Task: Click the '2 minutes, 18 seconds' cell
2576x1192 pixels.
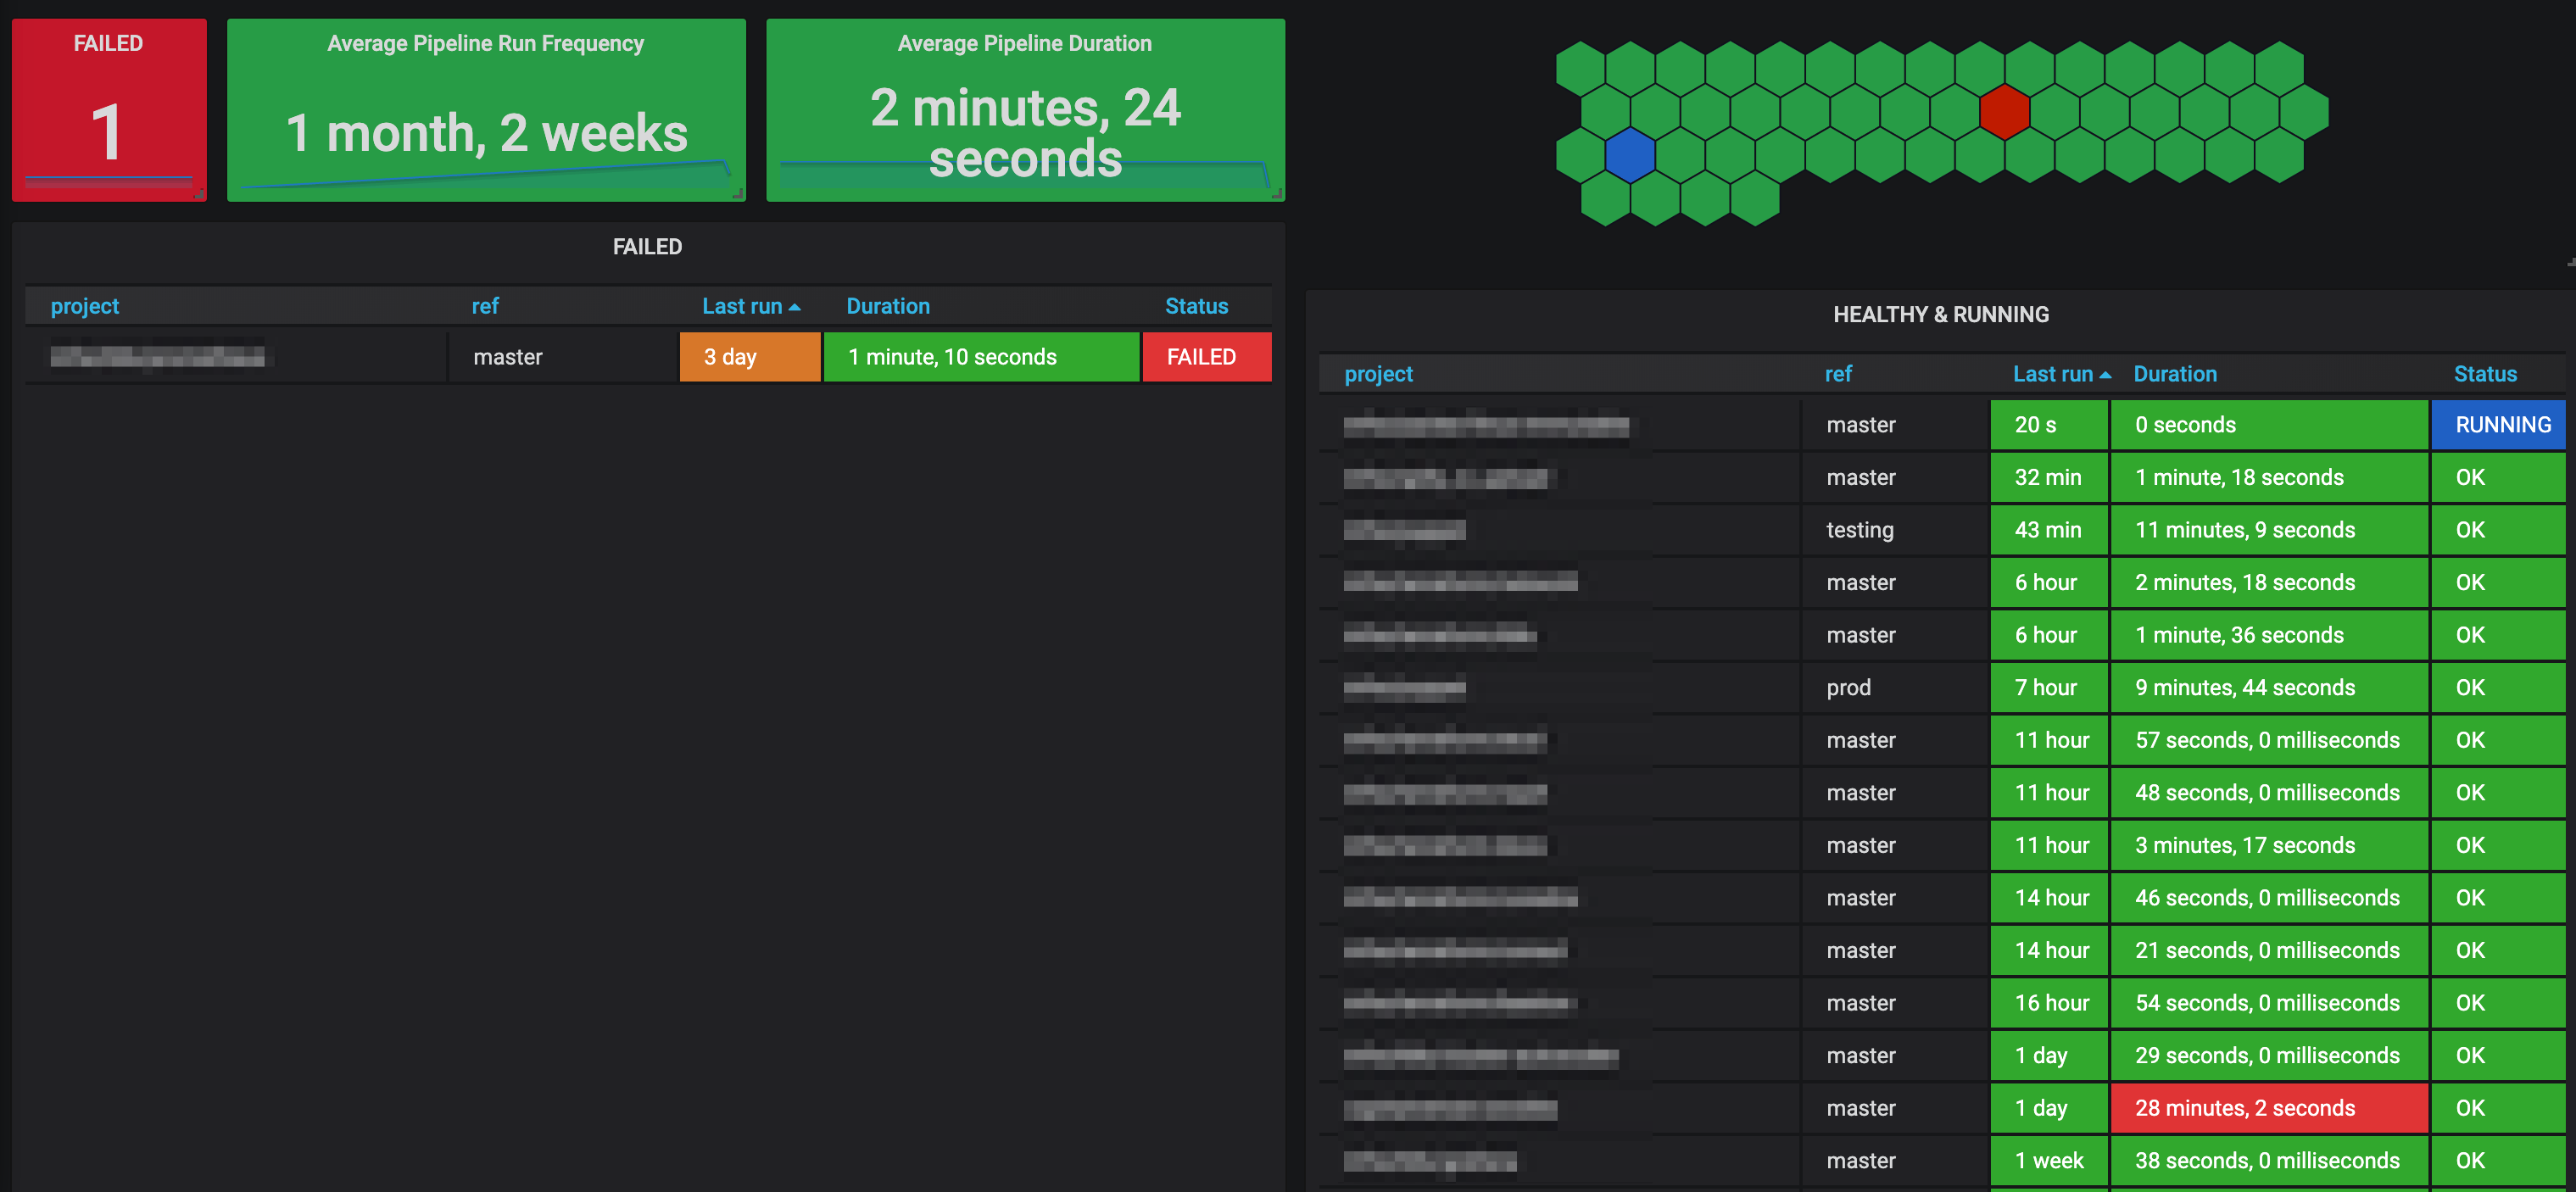Action: [x=2269, y=583]
